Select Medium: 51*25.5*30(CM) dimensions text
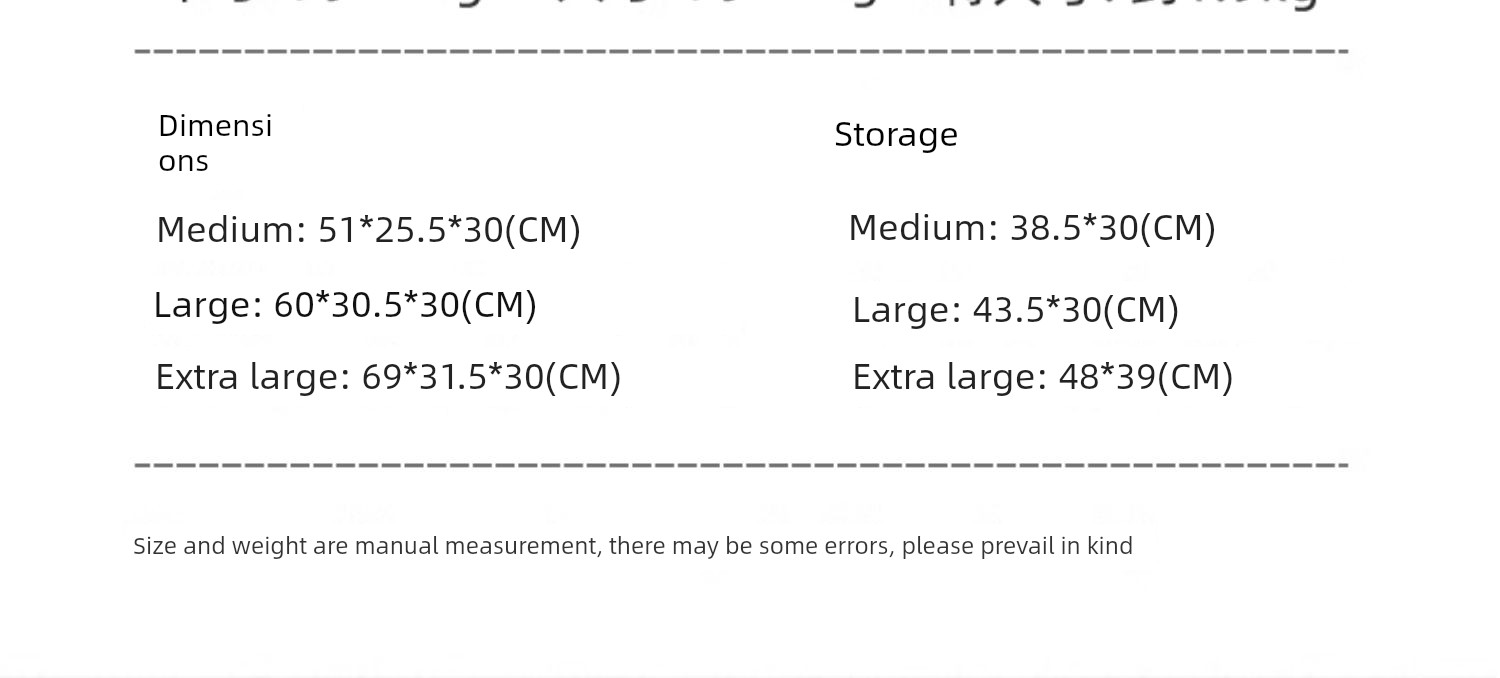The height and width of the screenshot is (678, 1500). pos(369,230)
